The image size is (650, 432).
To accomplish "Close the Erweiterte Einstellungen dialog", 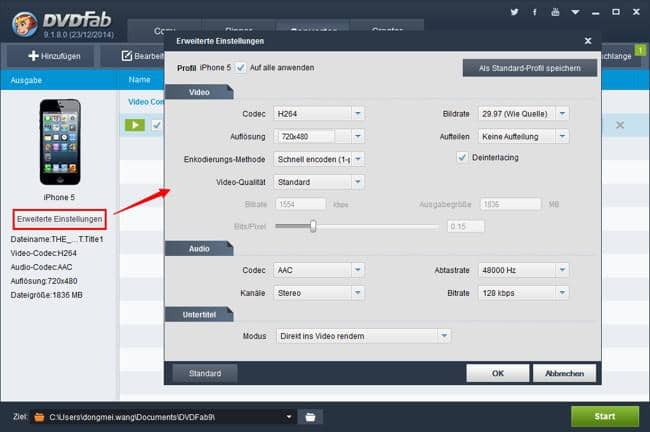I will click(x=588, y=41).
